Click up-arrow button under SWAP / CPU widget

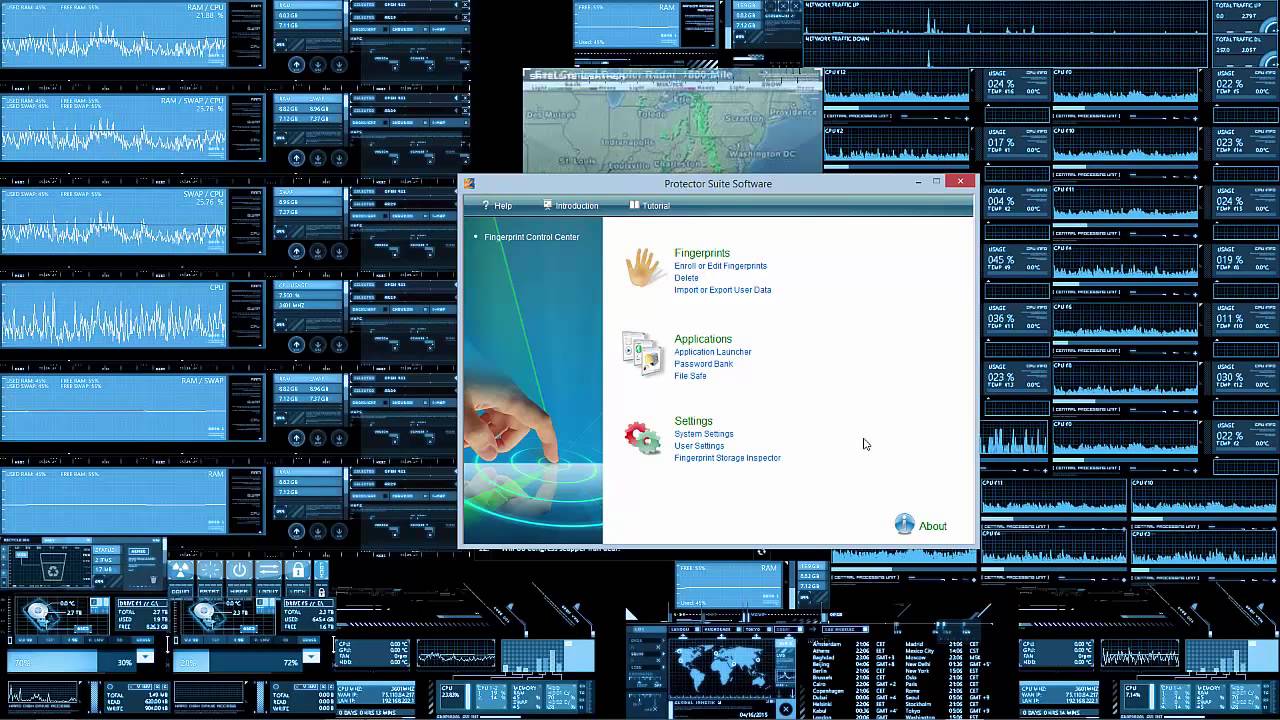point(296,251)
